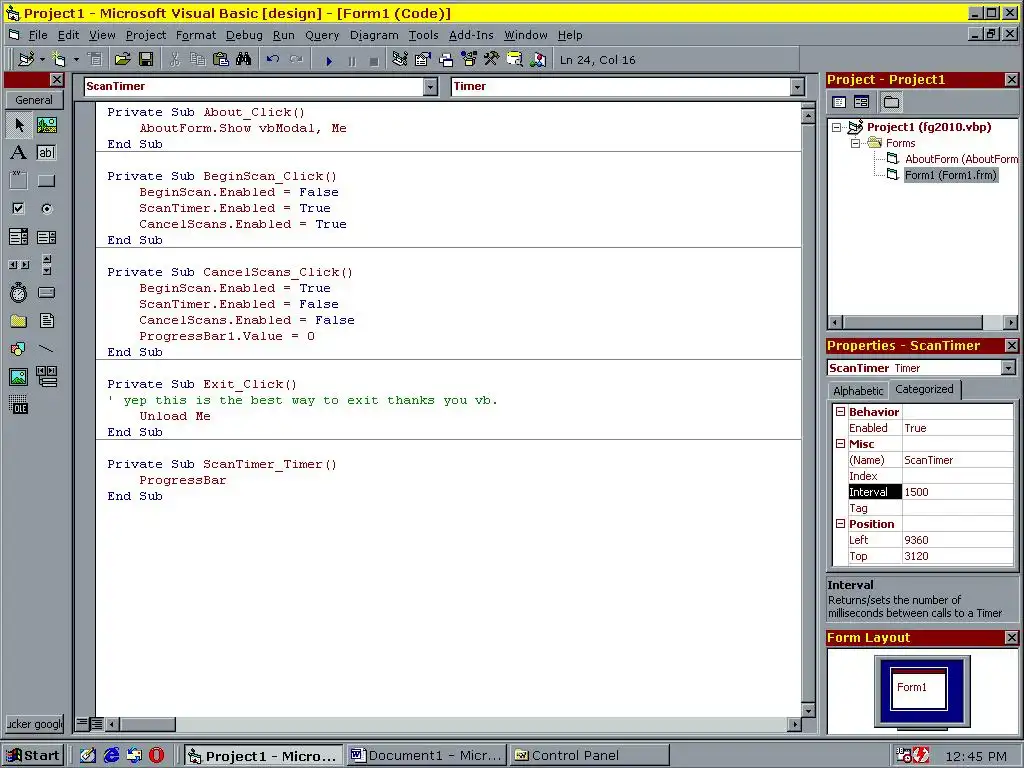Select the OptionButton control in the toolbox
Image resolution: width=1024 pixels, height=768 pixels.
pos(46,208)
